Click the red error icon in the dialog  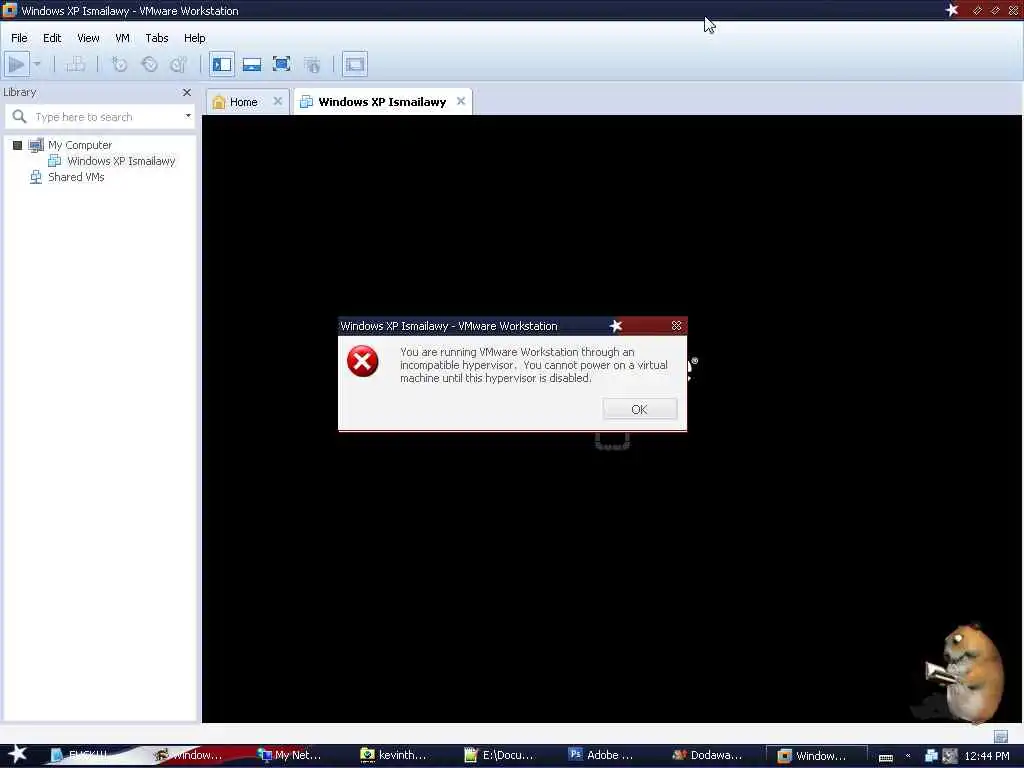point(362,361)
